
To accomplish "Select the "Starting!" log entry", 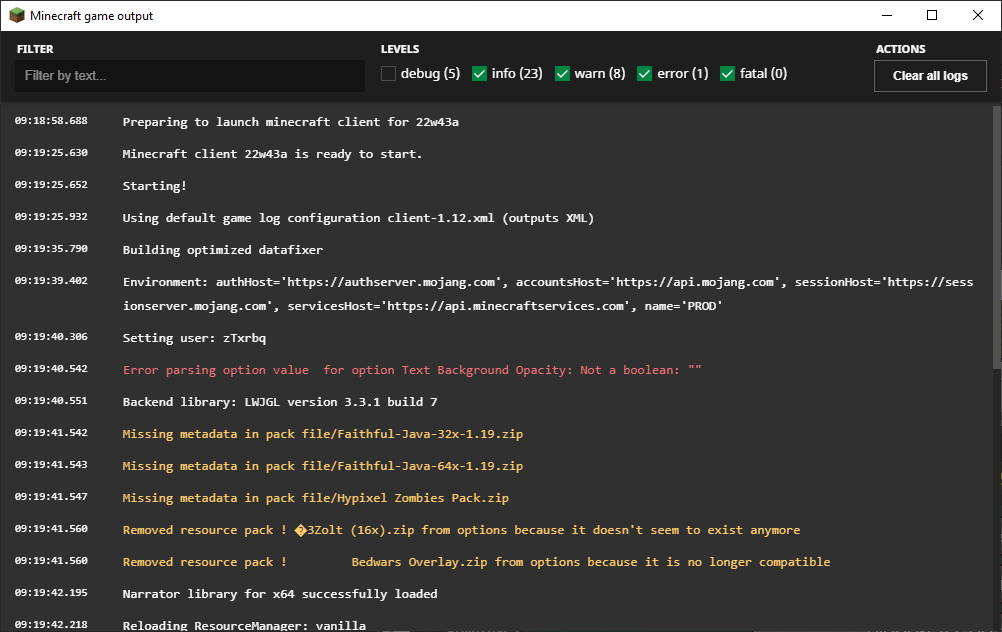I will [x=155, y=186].
